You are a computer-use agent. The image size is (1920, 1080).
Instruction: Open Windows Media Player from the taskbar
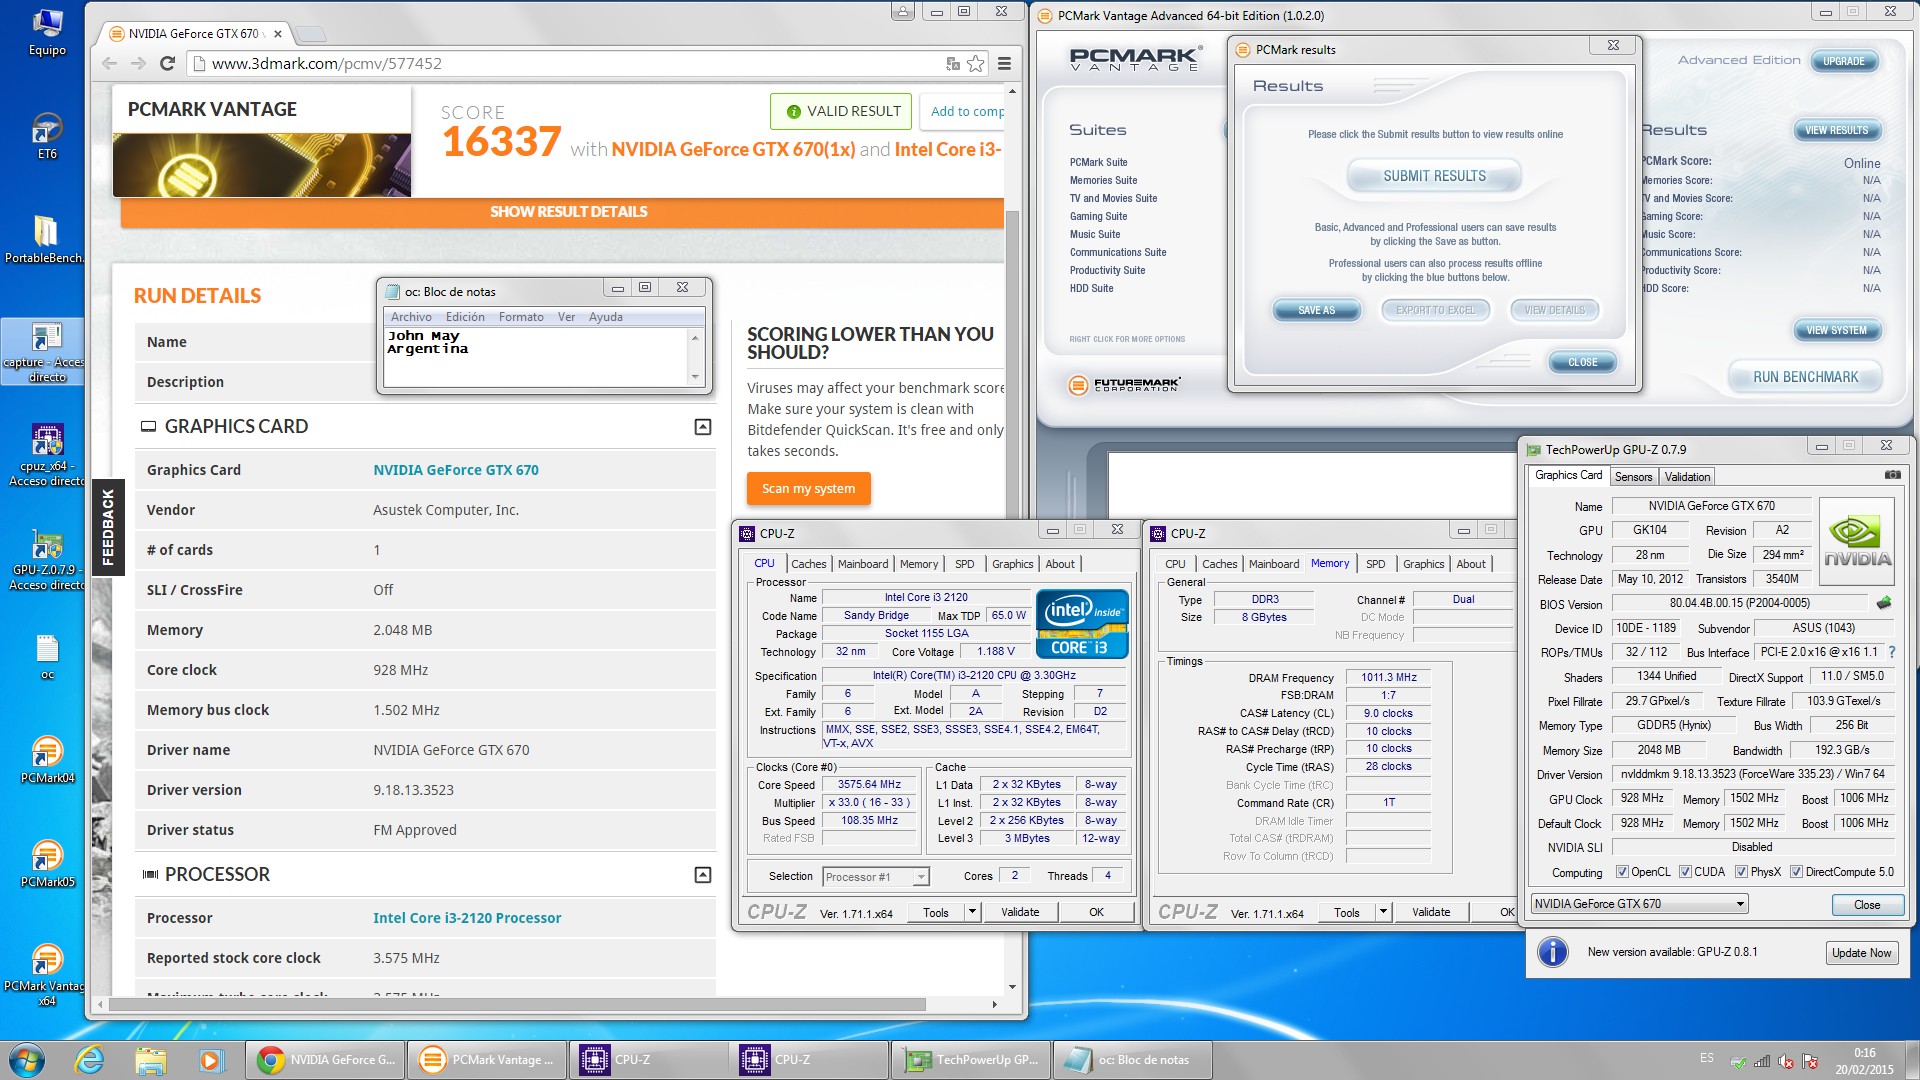pyautogui.click(x=210, y=1059)
